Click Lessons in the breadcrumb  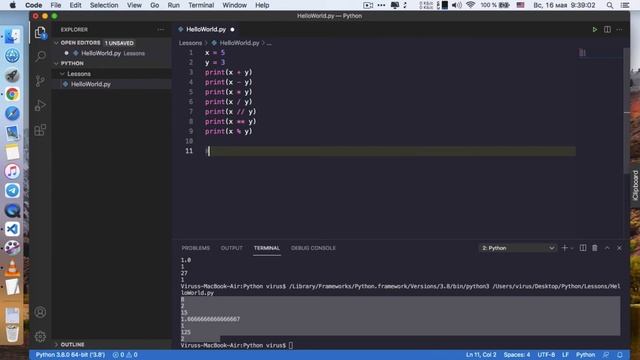click(190, 43)
